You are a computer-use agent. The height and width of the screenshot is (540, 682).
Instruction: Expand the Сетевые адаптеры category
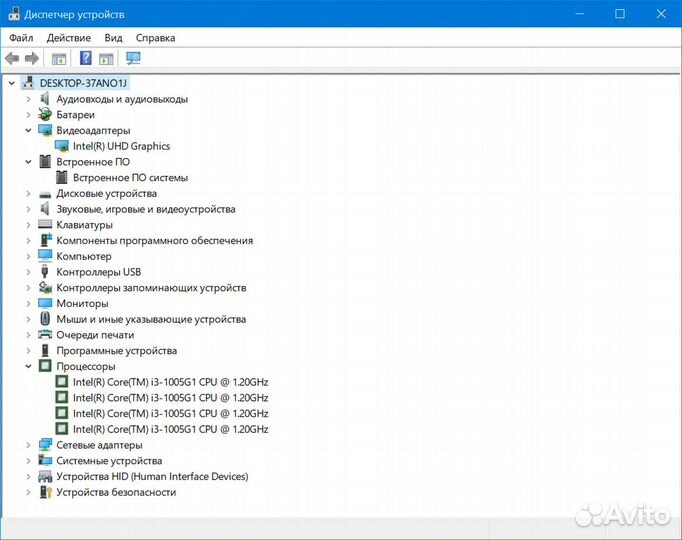(29, 445)
